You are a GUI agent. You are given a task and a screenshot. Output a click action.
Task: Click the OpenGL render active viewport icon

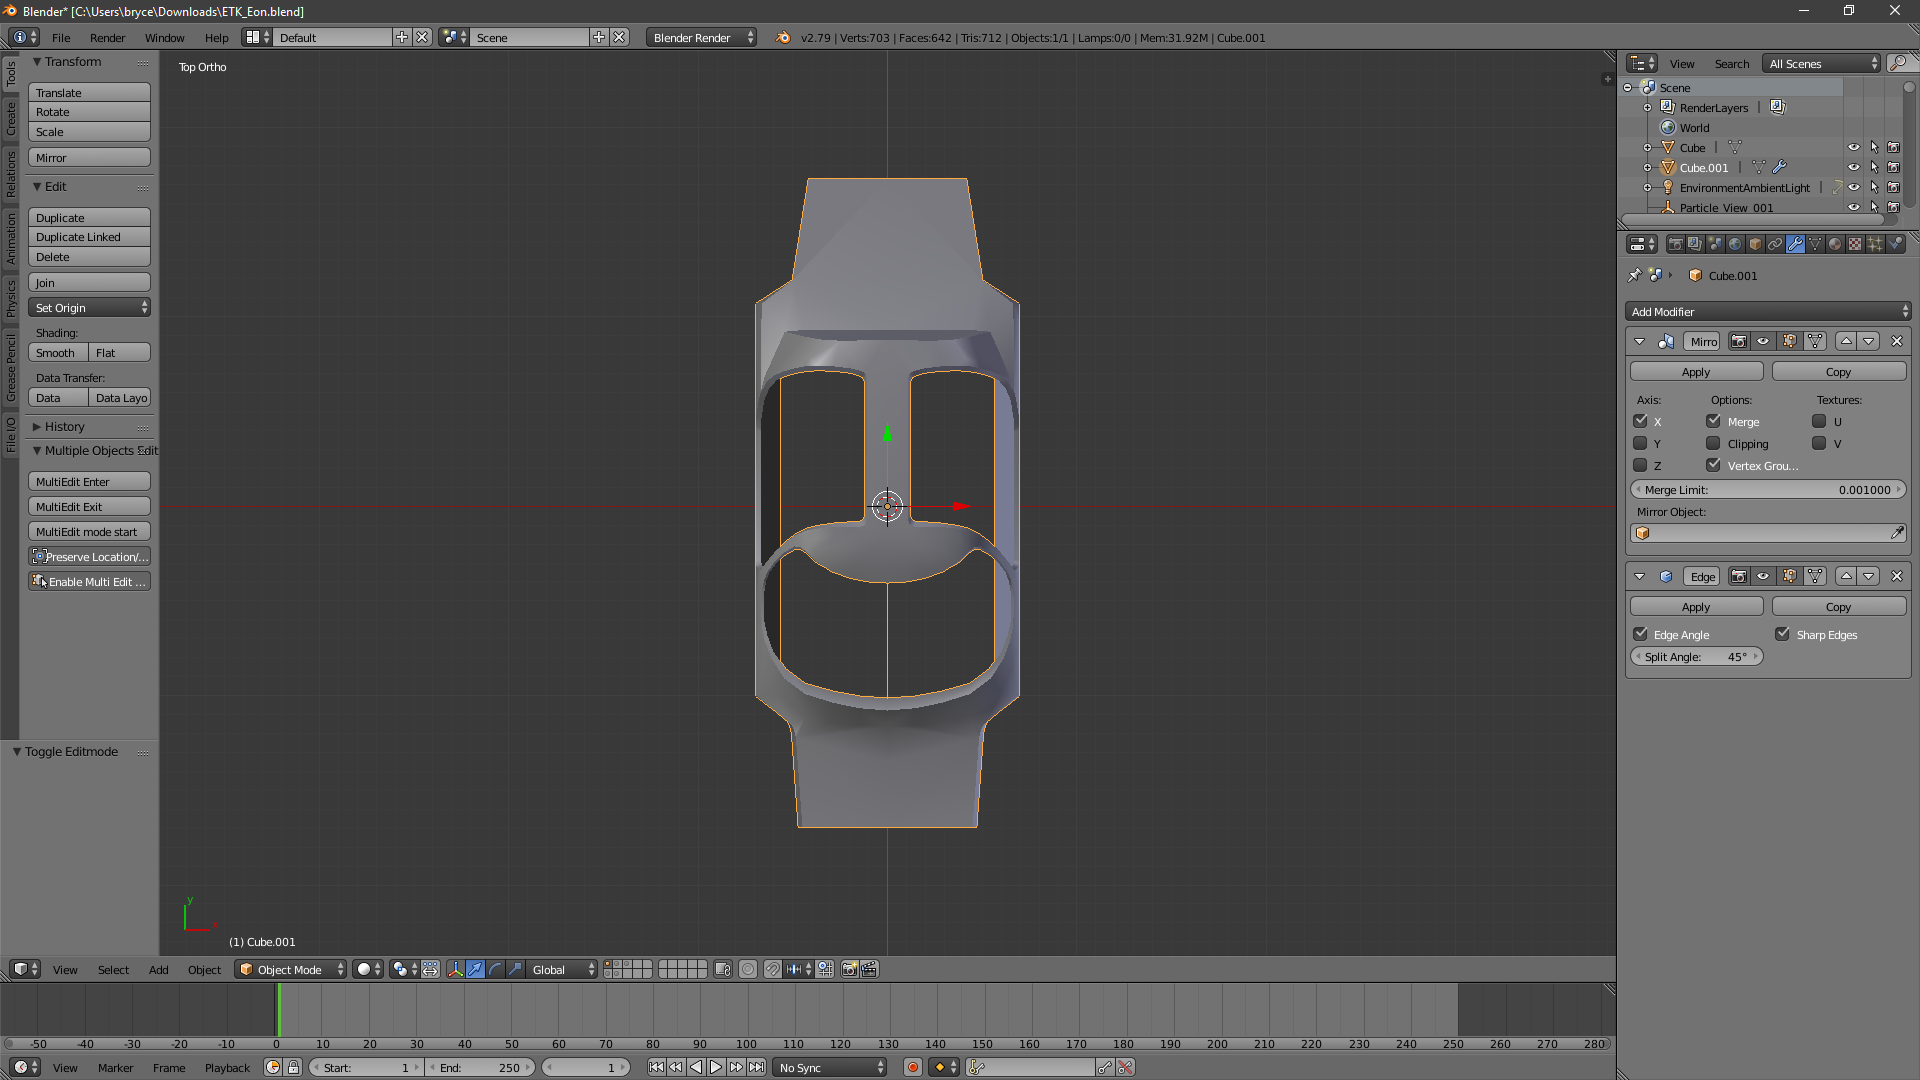point(849,969)
